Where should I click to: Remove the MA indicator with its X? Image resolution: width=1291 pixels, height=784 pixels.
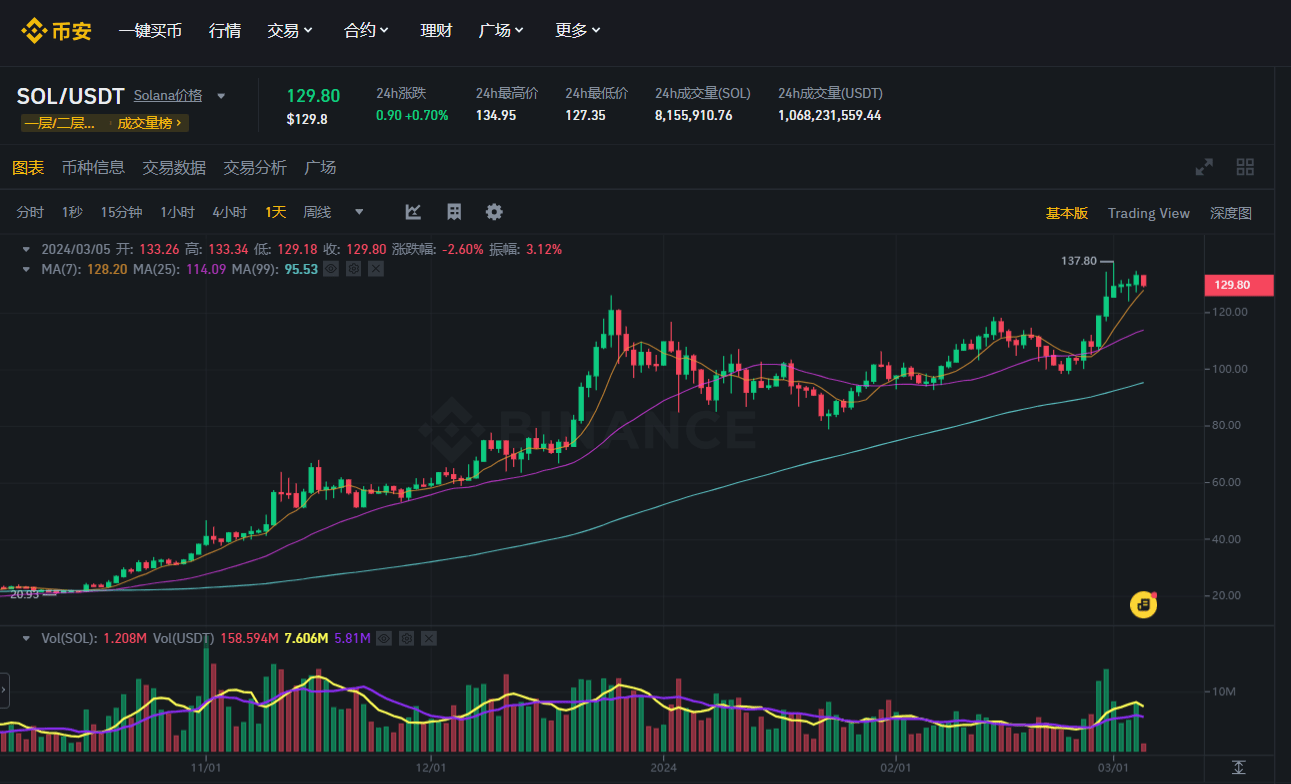pyautogui.click(x=376, y=269)
